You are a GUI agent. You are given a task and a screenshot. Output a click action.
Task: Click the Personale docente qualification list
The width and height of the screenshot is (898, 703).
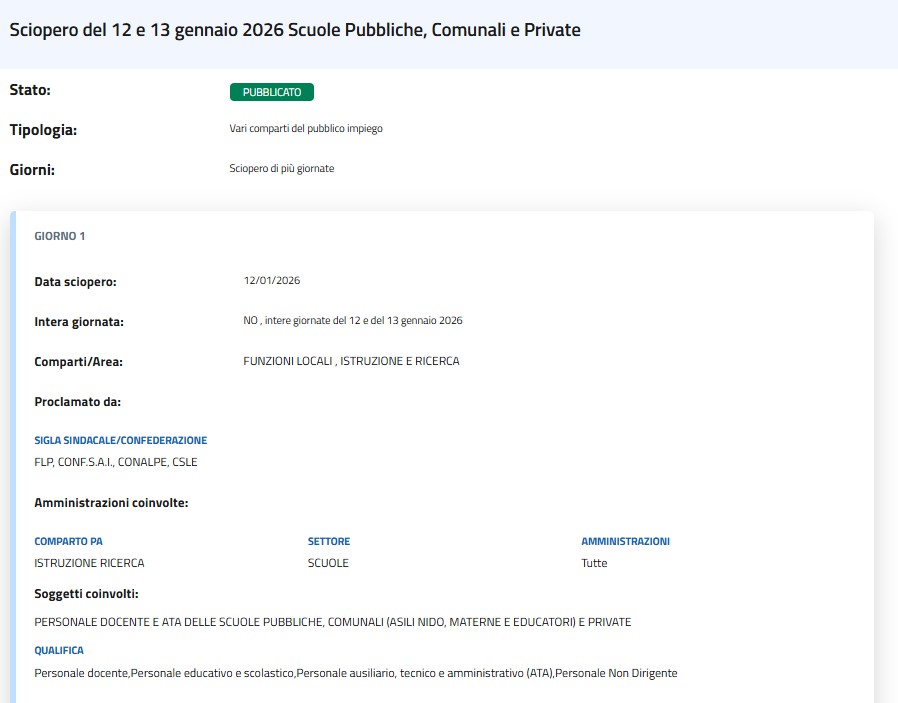pyautogui.click(x=356, y=673)
